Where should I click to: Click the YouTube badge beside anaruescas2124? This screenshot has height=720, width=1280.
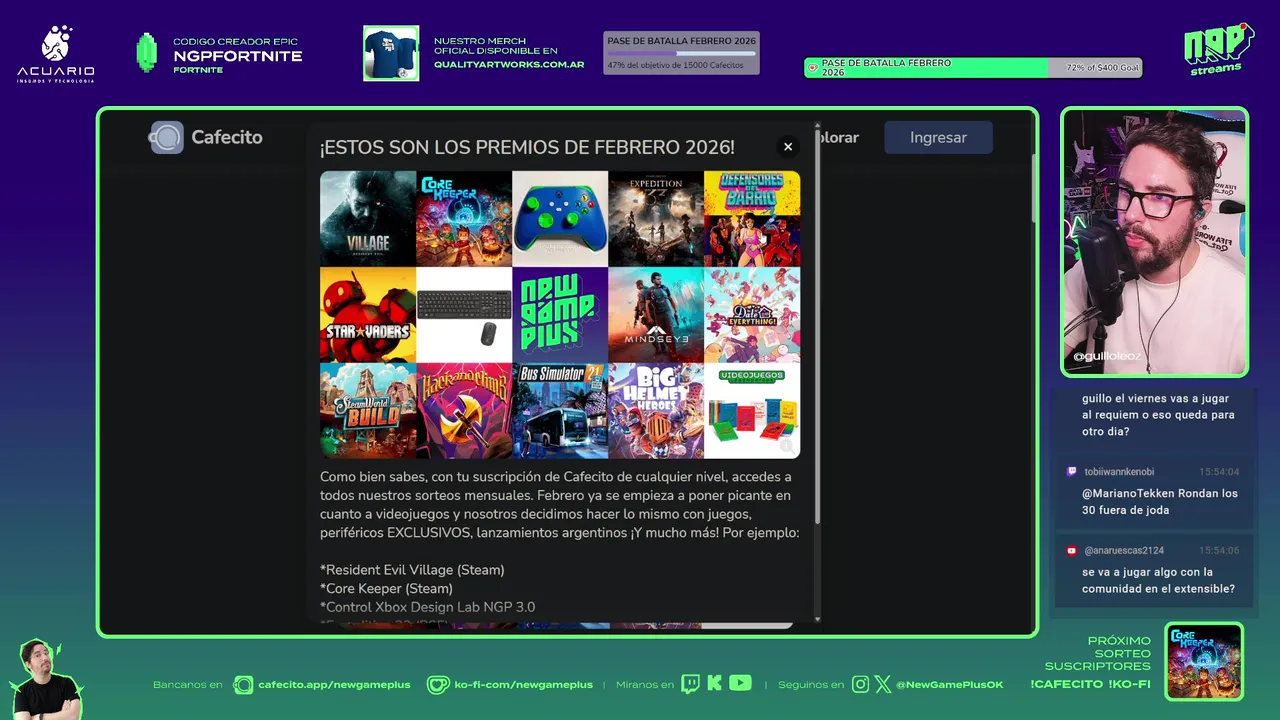click(x=1072, y=551)
